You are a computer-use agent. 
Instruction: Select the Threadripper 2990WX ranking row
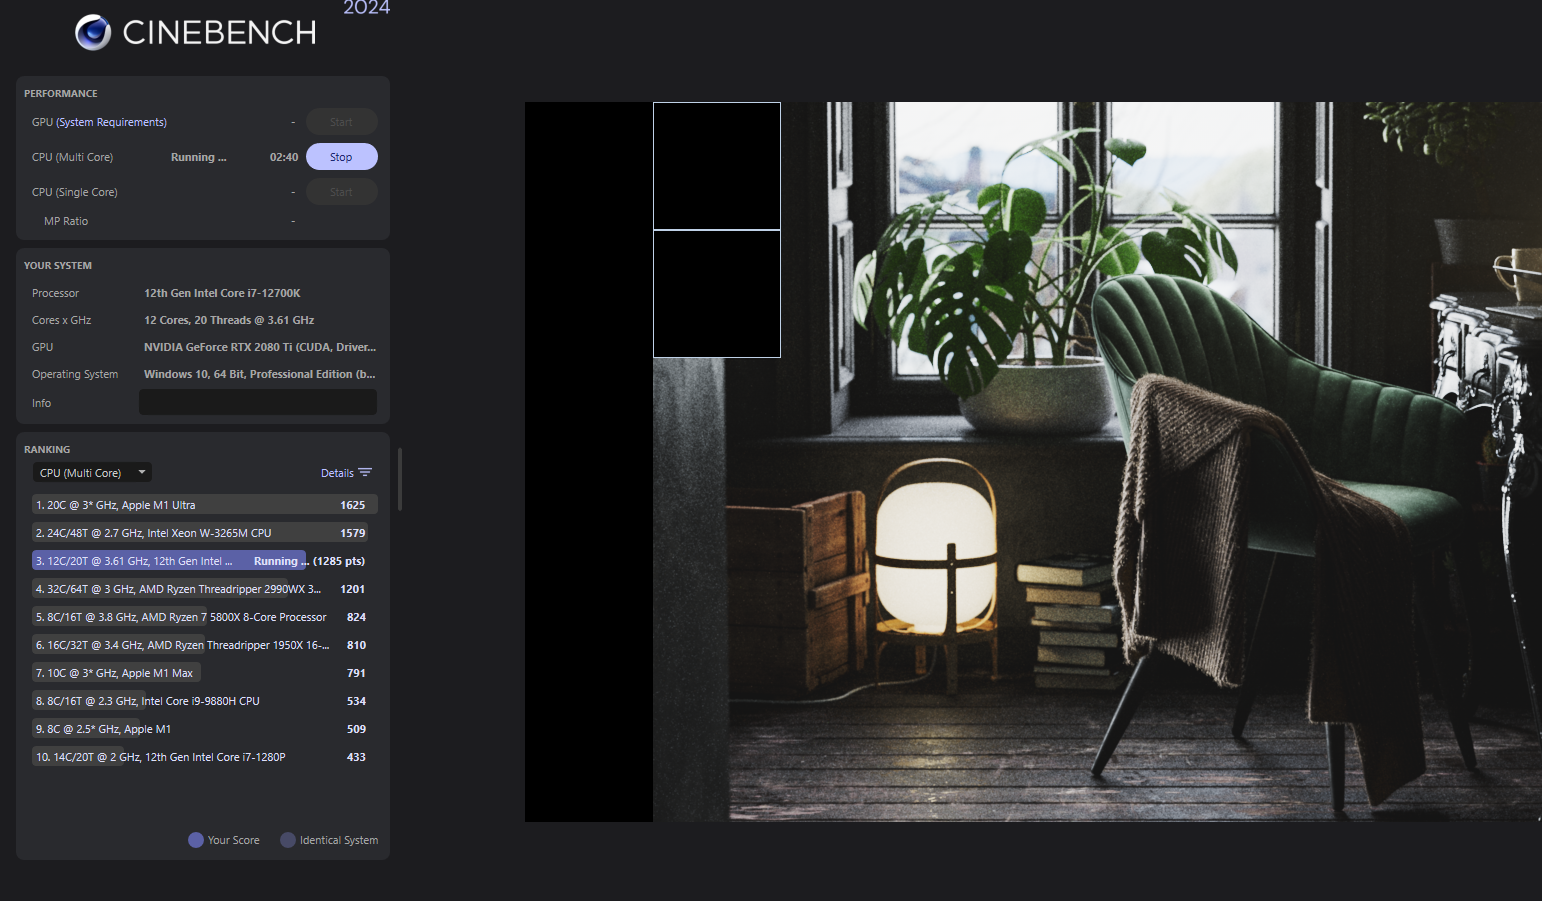point(205,589)
